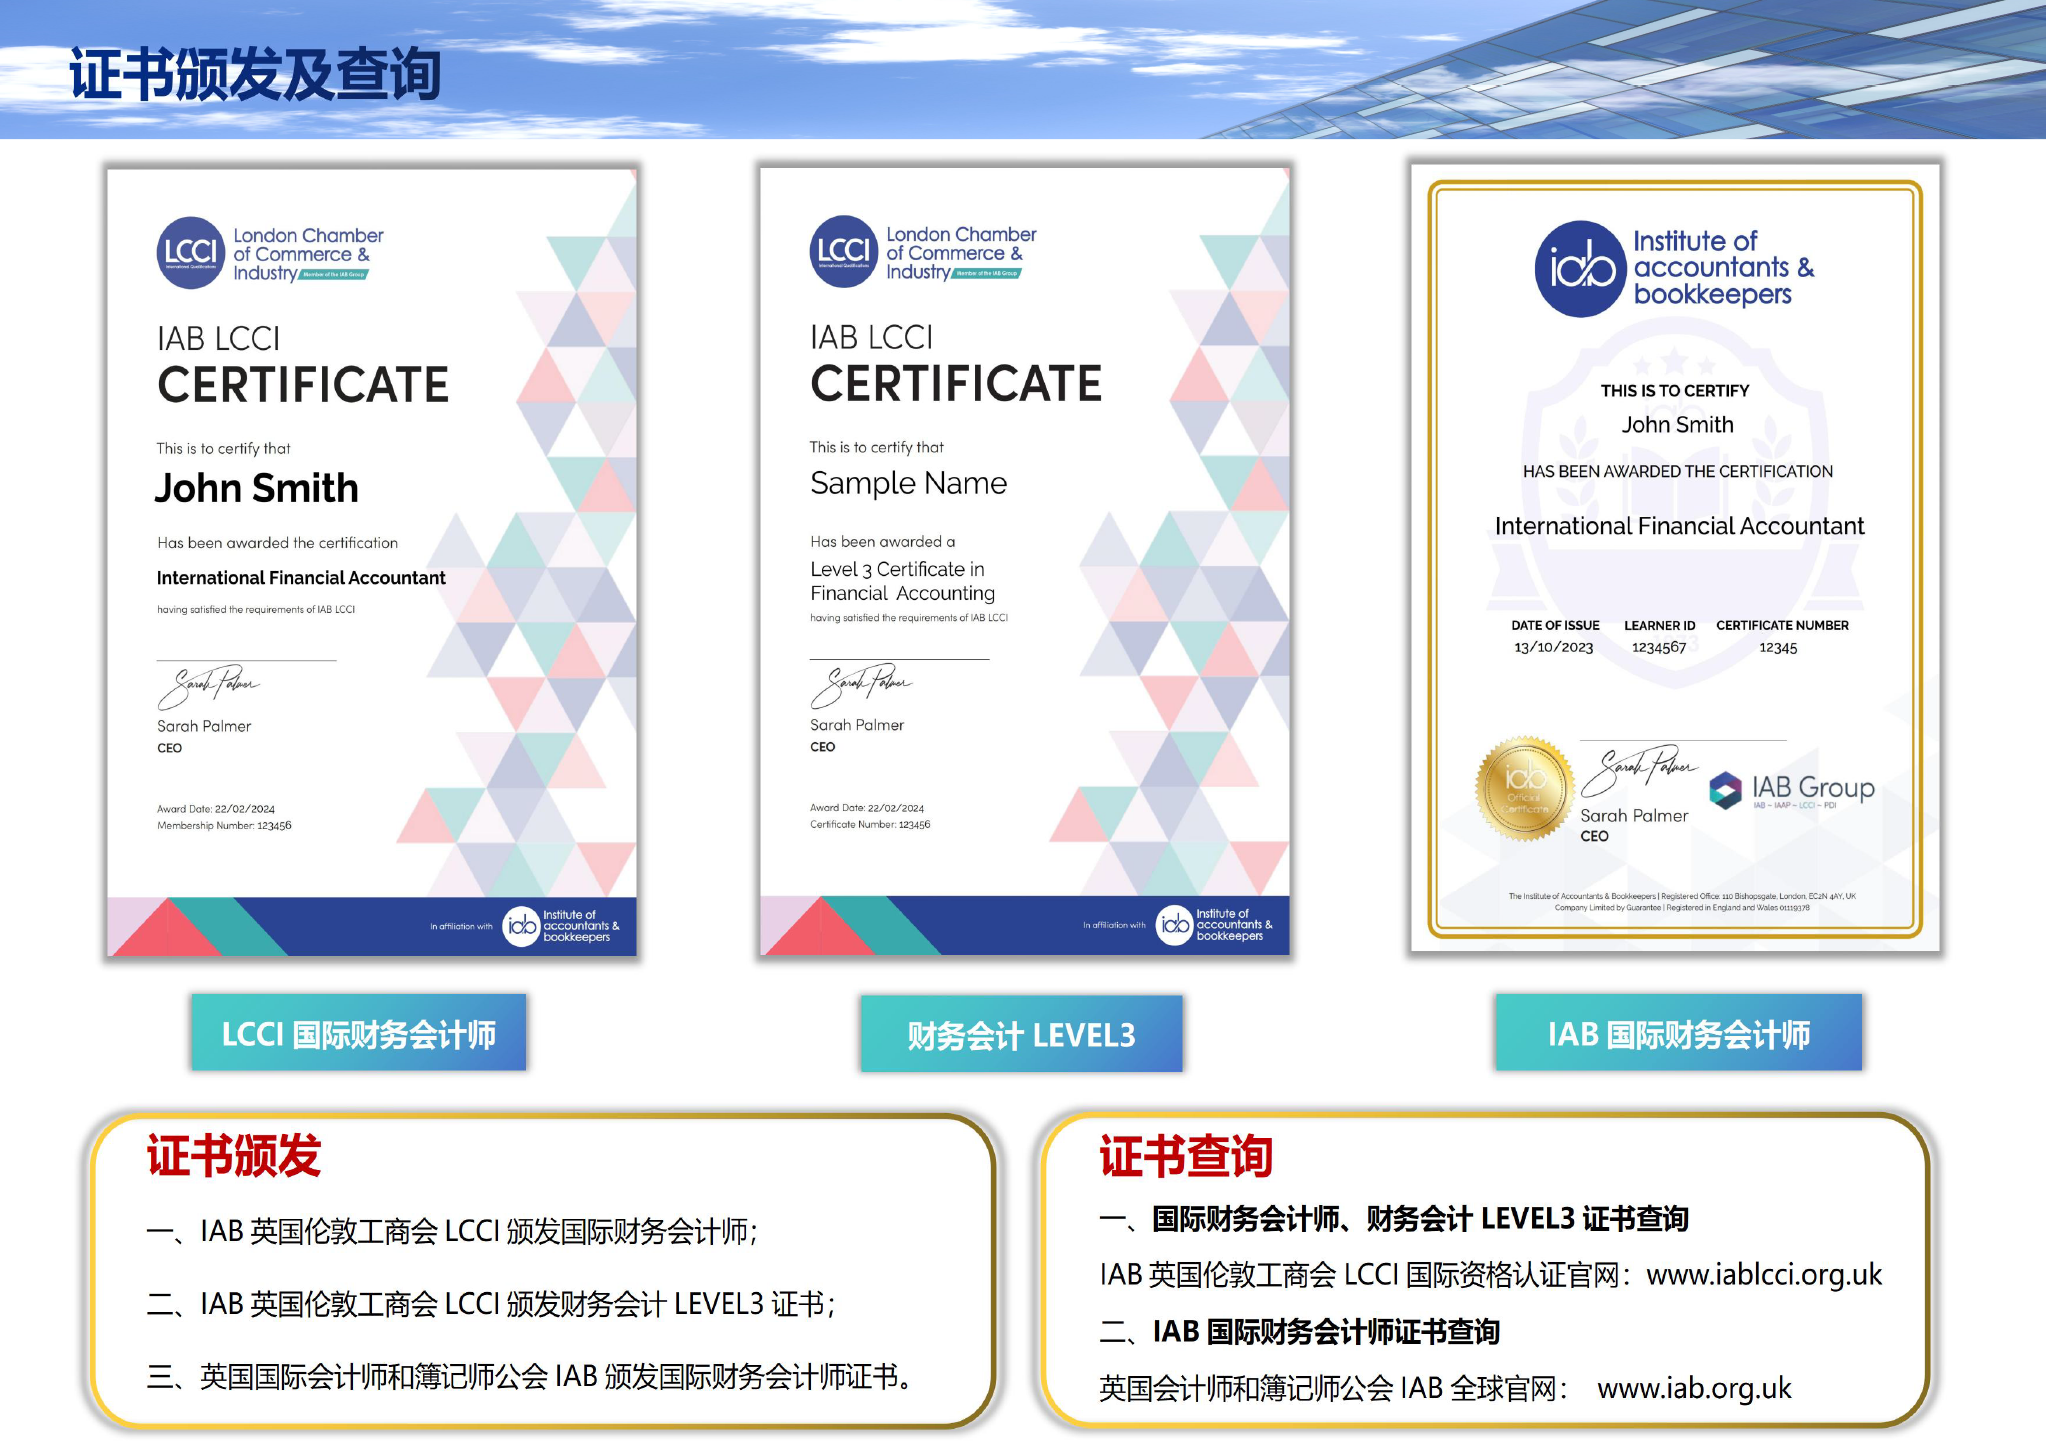
Task: Click date of issue 13/10/2023
Action: [1554, 647]
